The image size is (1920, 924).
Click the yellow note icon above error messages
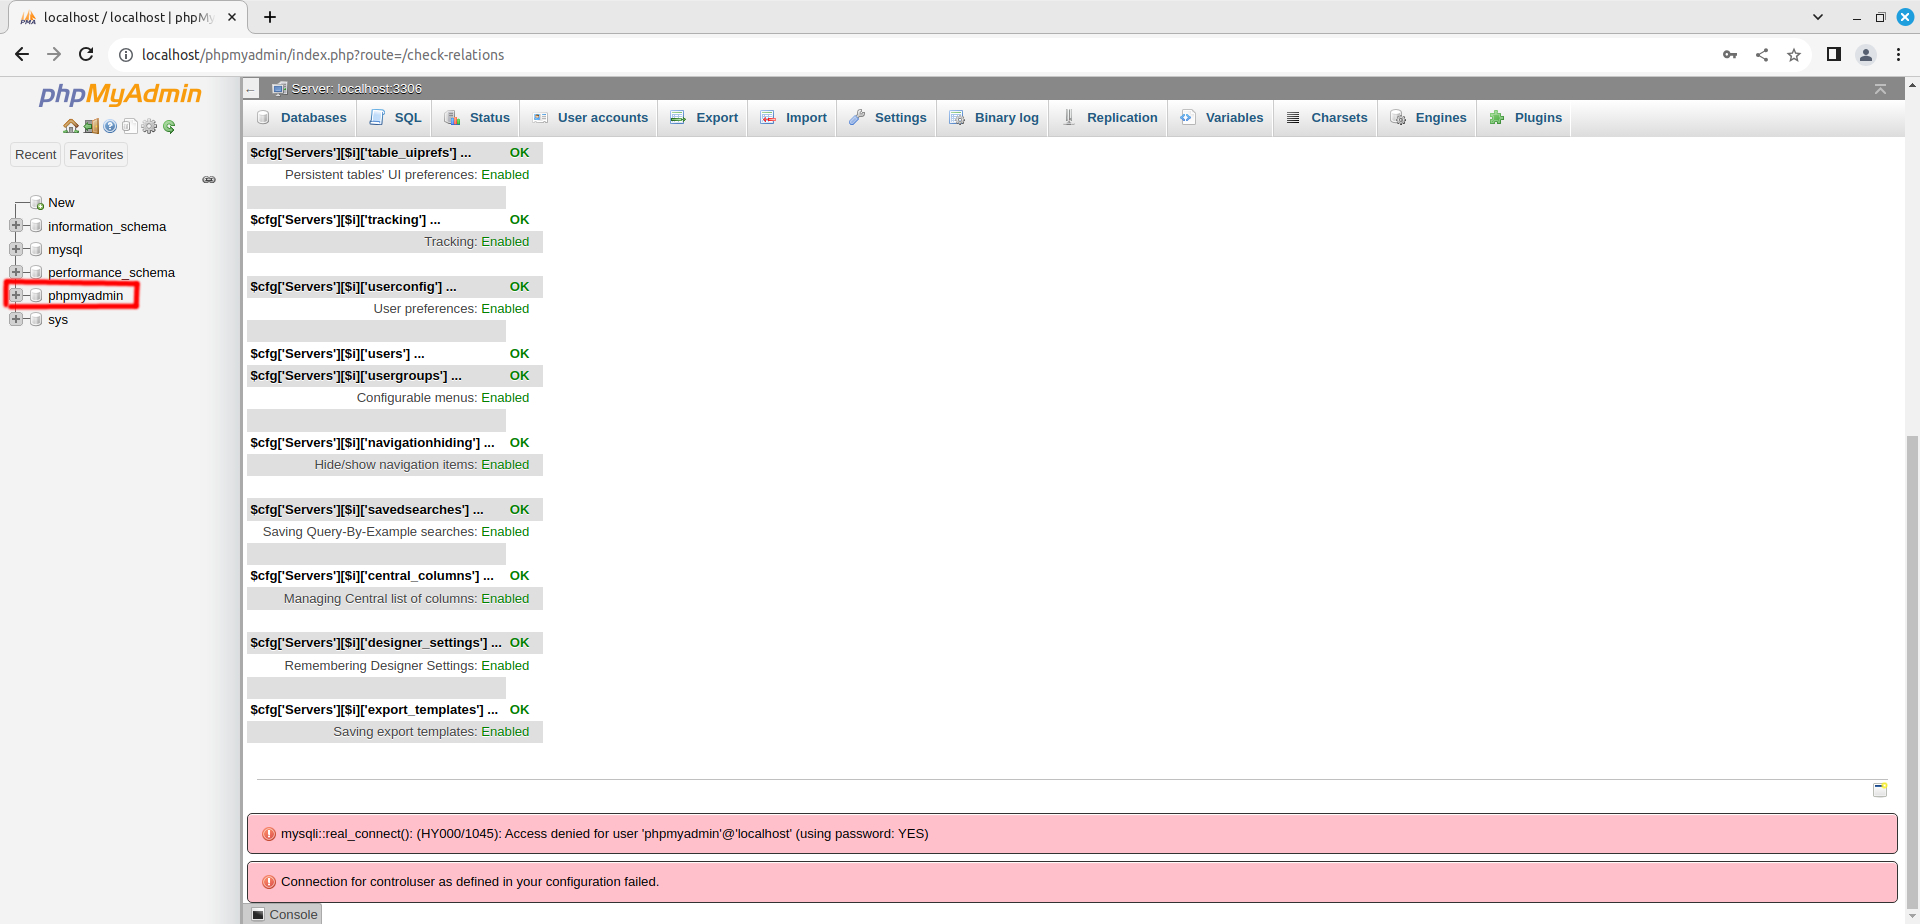(1880, 790)
